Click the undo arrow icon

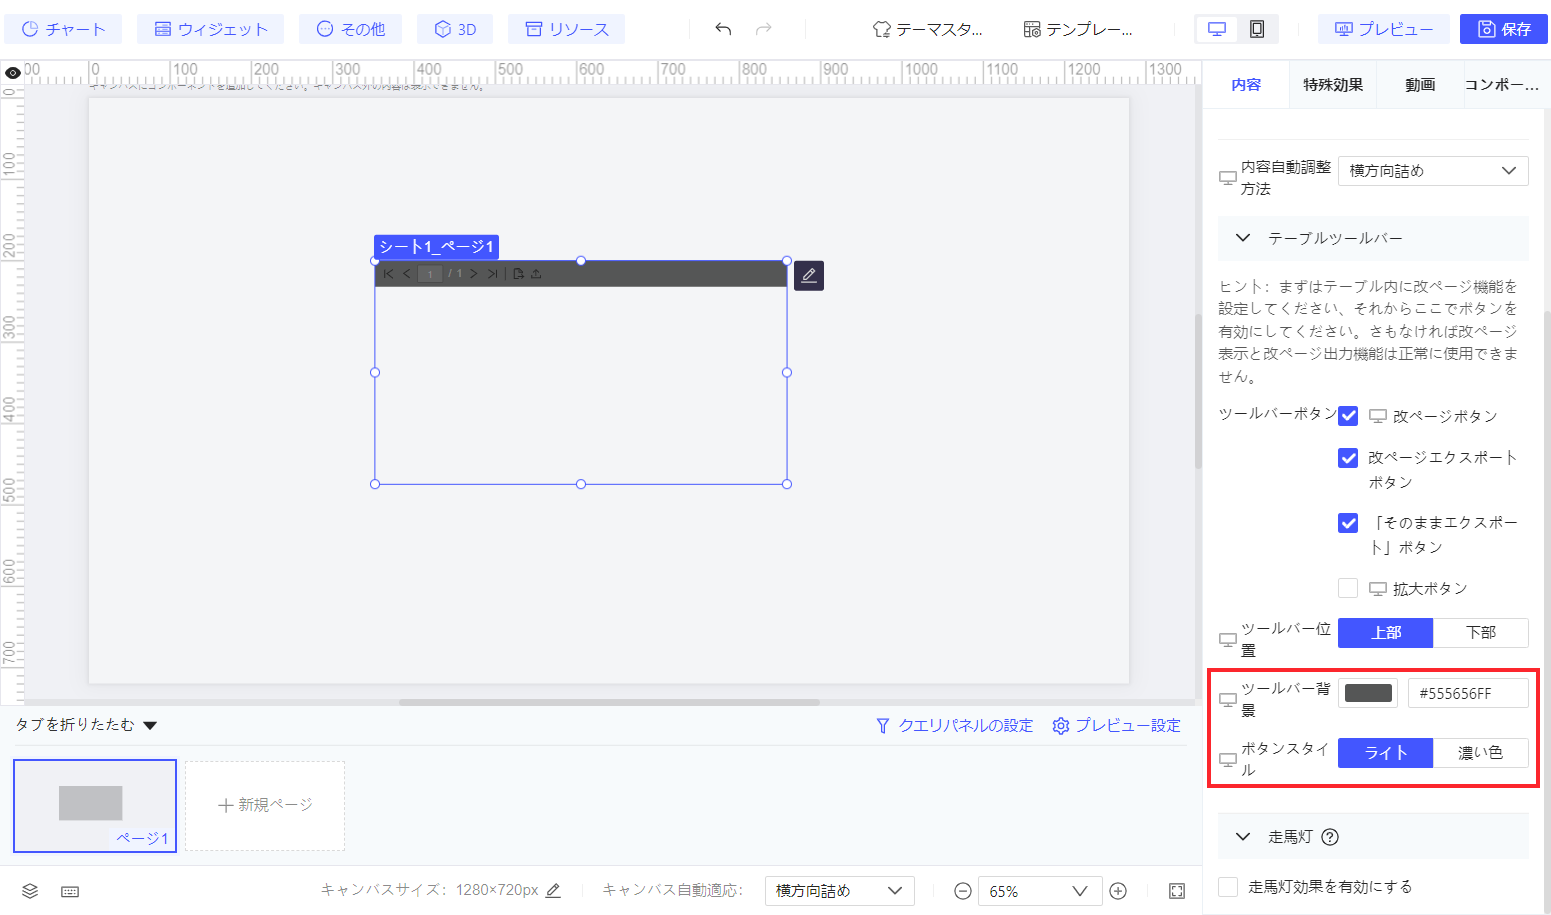(x=723, y=29)
